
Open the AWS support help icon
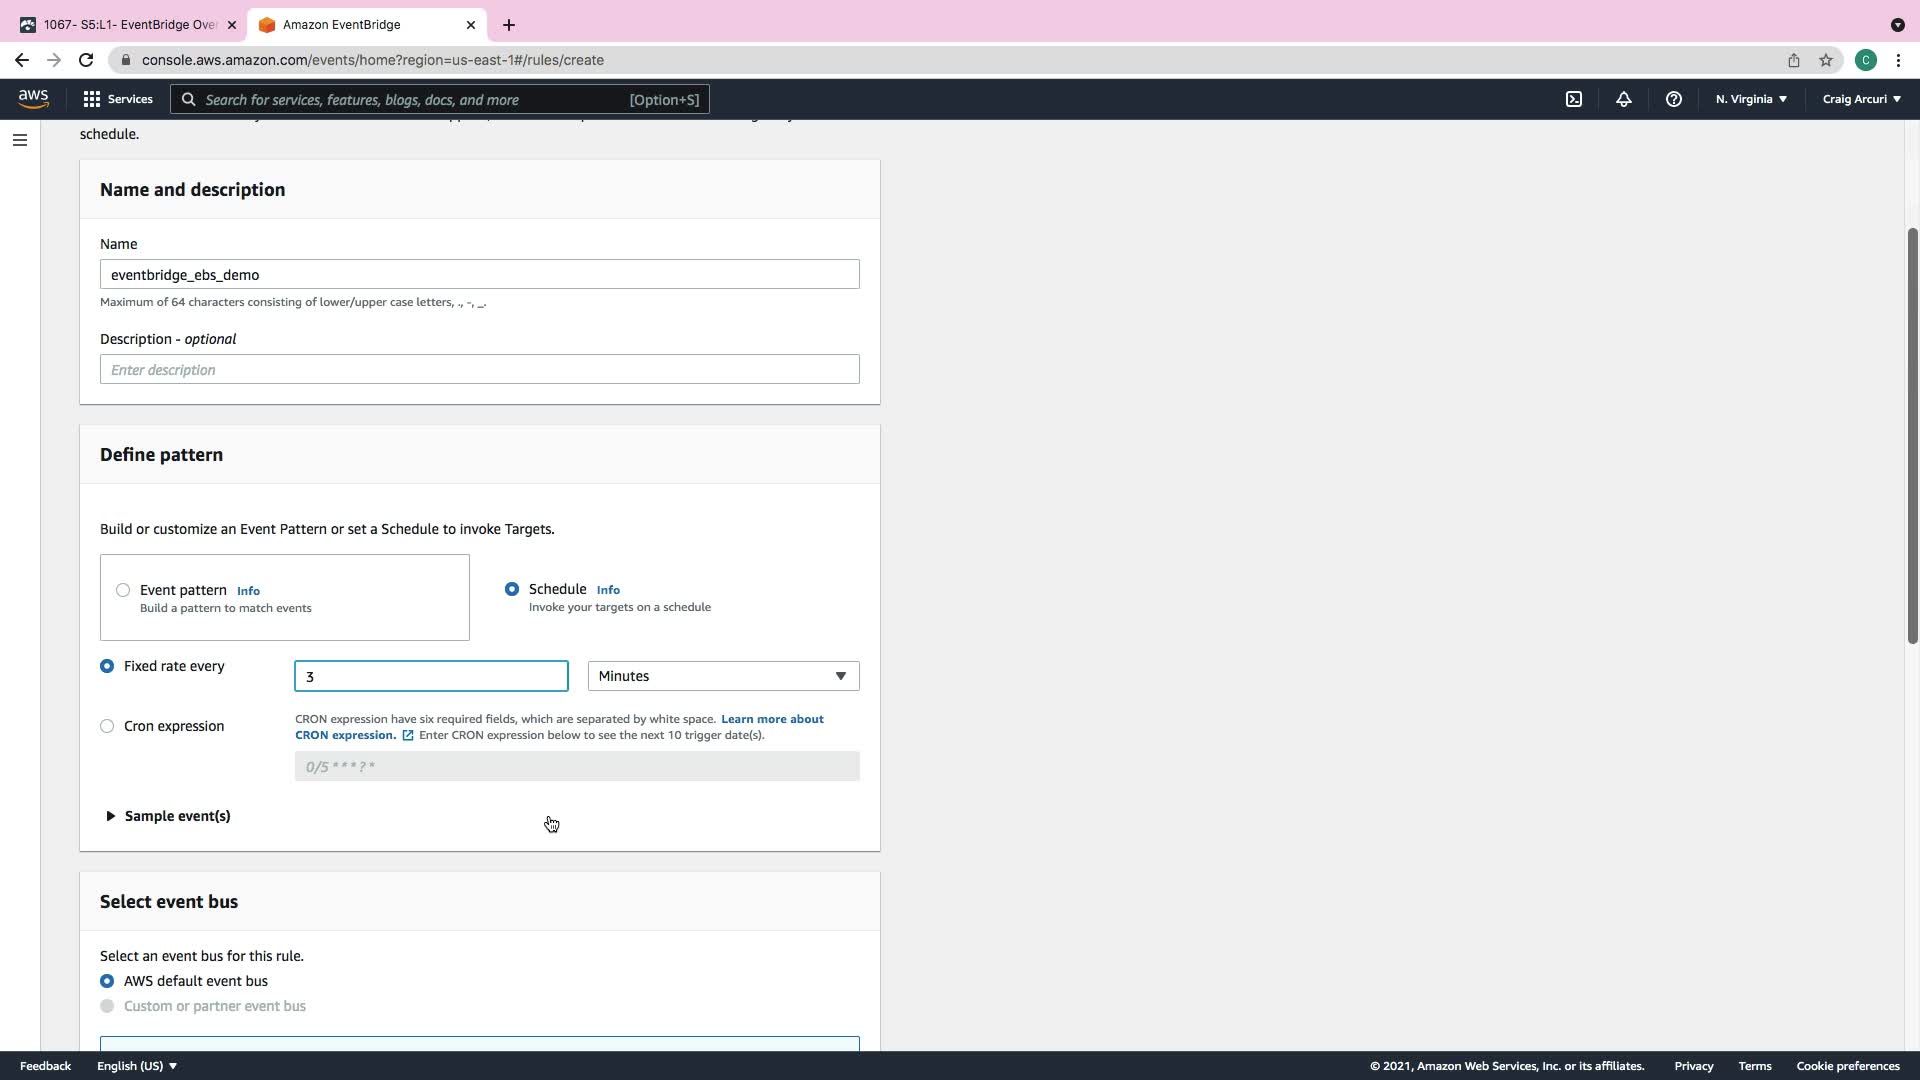click(x=1674, y=99)
